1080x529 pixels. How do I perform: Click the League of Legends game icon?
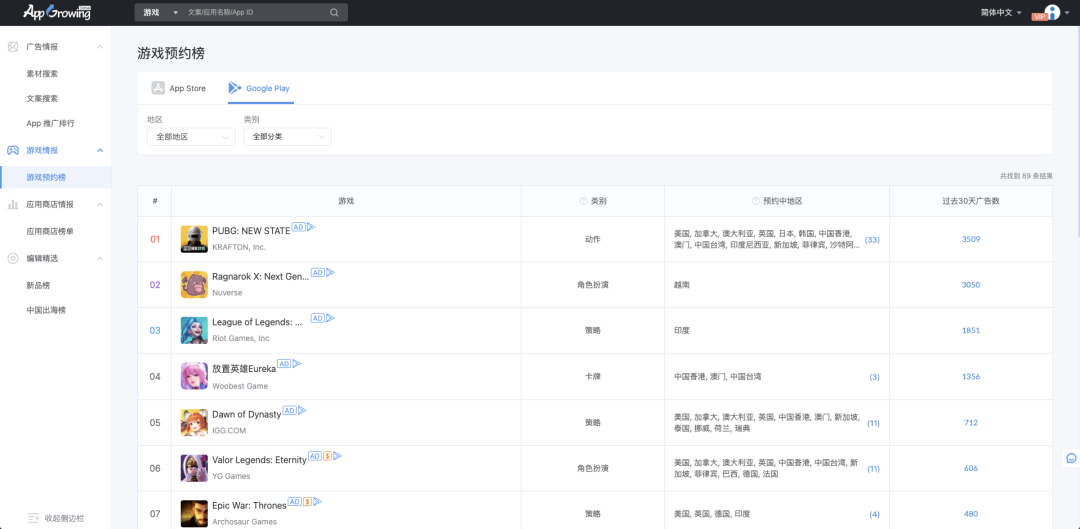(194, 331)
